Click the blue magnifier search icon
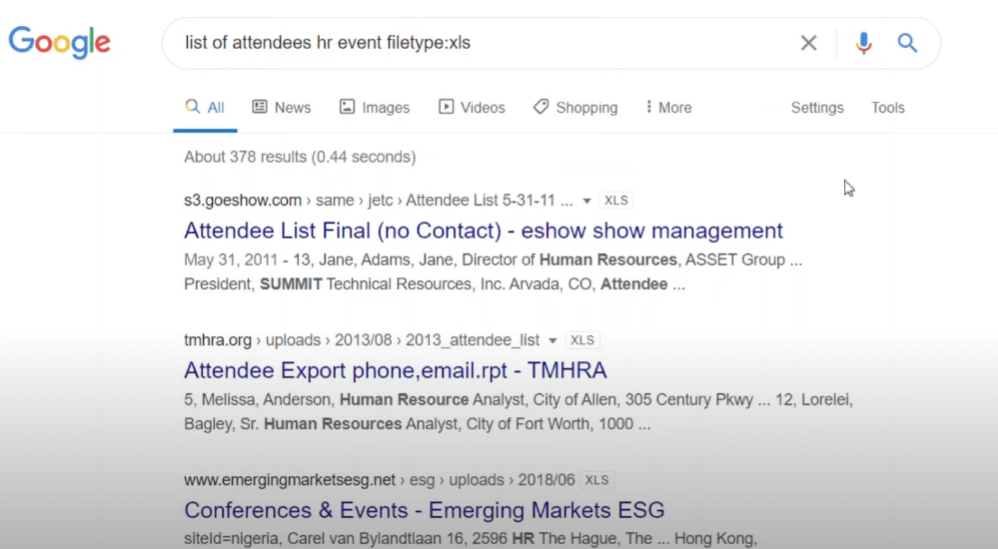 907,43
